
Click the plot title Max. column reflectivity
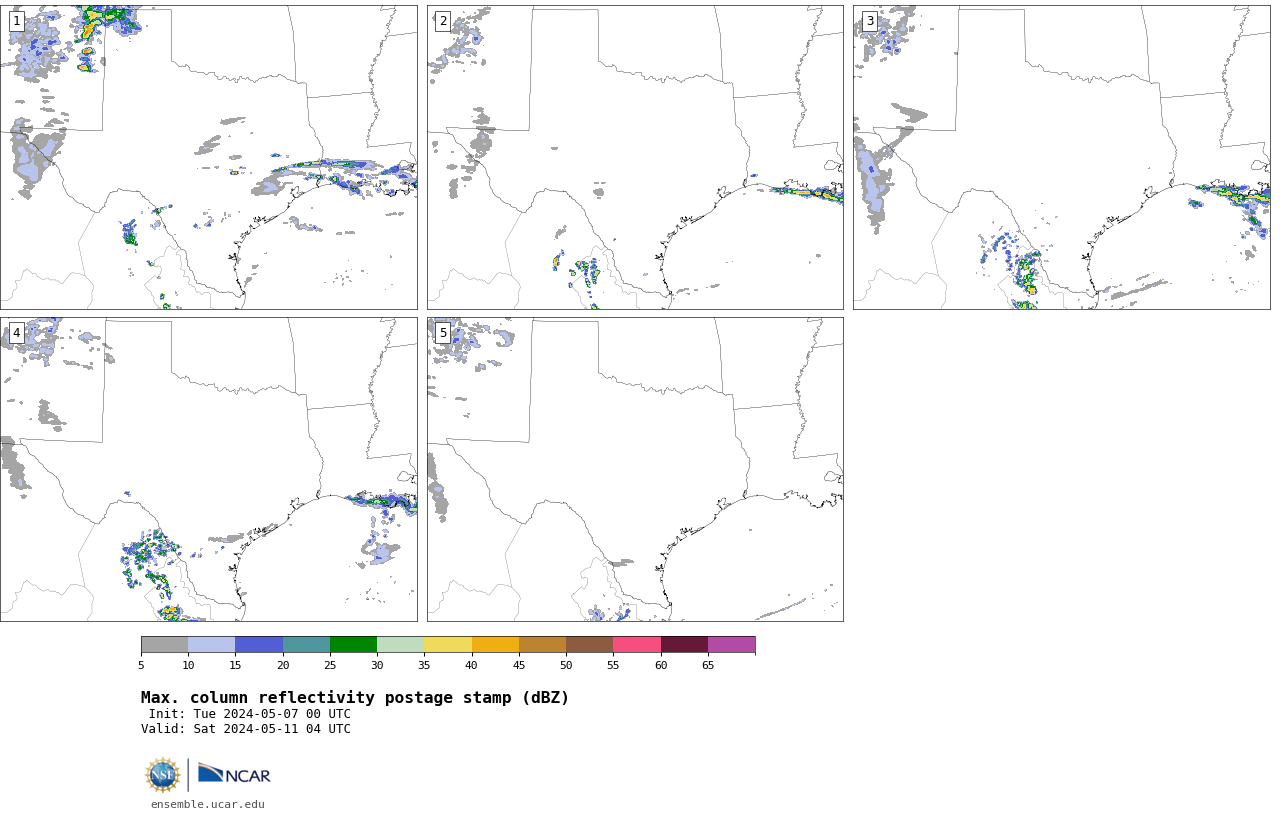pyautogui.click(x=355, y=698)
